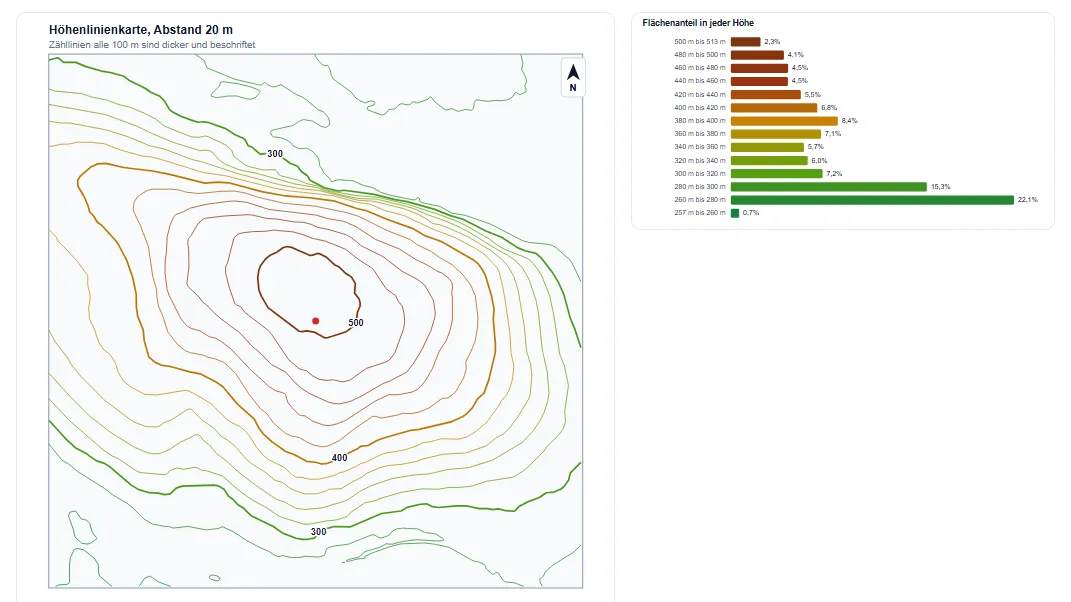This screenshot has height=602, width=1071.
Task: Click the 440 m bis 460 m label
Action: click(699, 81)
